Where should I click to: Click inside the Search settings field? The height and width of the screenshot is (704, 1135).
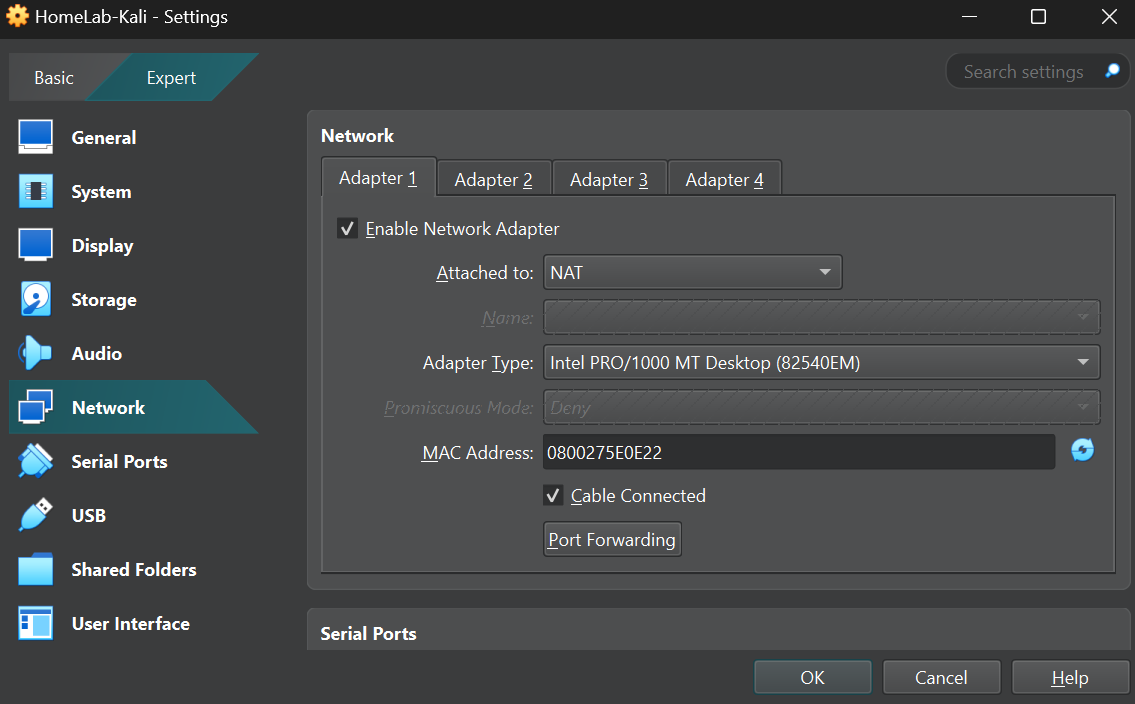pyautogui.click(x=1023, y=70)
